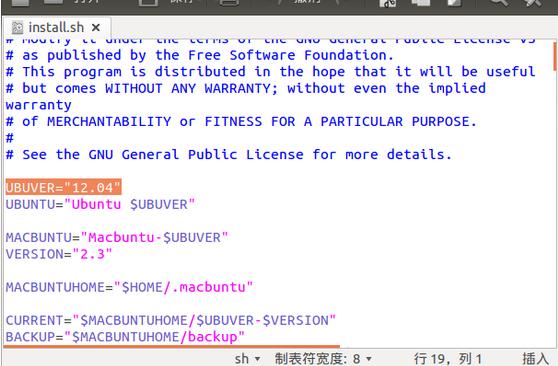
Task: Click the comment "# but comes WITHOUT ANY WARRANTY"
Action: pos(246,88)
